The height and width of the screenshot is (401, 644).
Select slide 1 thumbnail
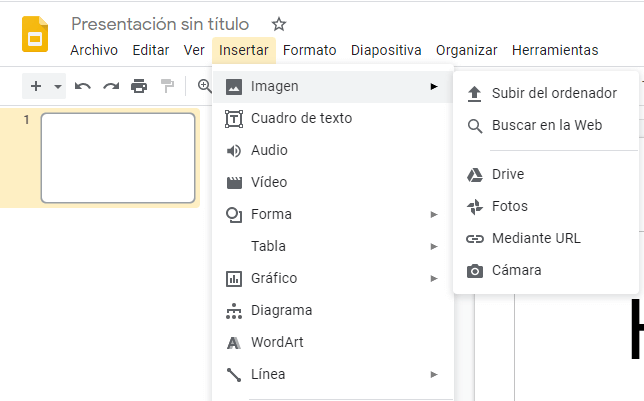click(118, 158)
